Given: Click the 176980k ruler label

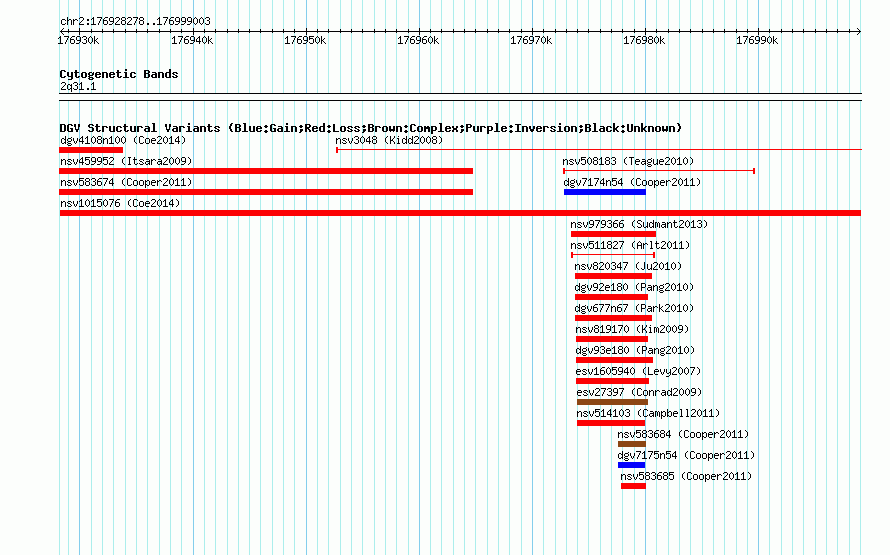Looking at the screenshot, I should (x=644, y=40).
